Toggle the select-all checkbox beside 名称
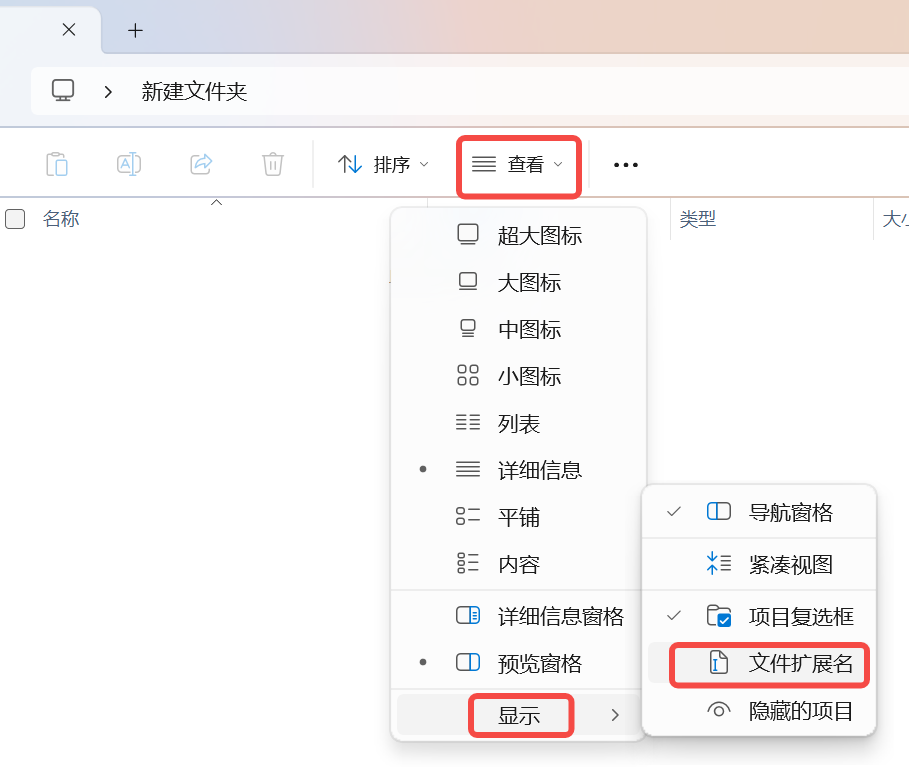Screen dimensions: 909x767 pos(15,219)
